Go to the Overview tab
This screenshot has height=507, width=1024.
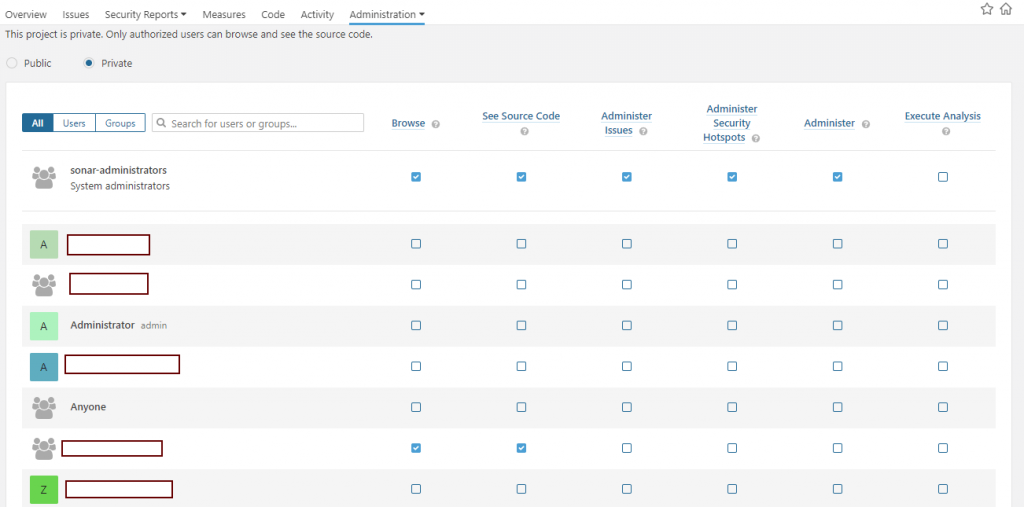click(26, 14)
